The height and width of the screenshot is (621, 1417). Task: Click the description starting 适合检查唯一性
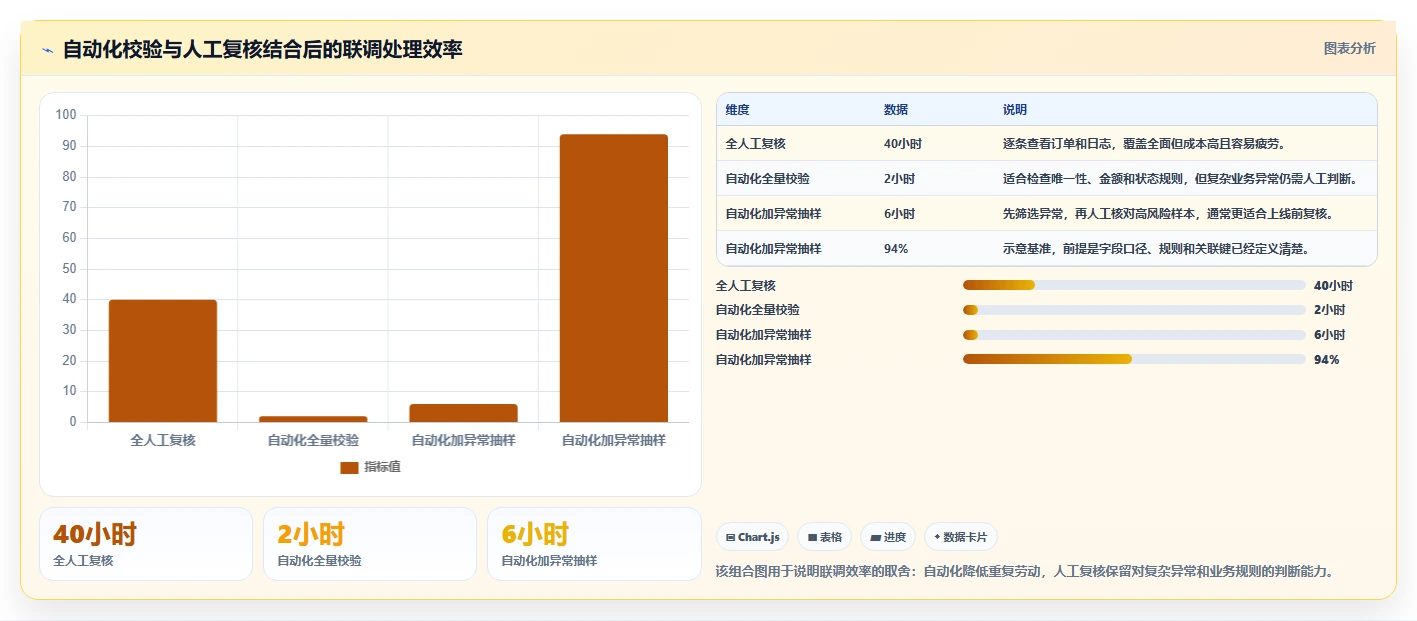(x=1180, y=179)
